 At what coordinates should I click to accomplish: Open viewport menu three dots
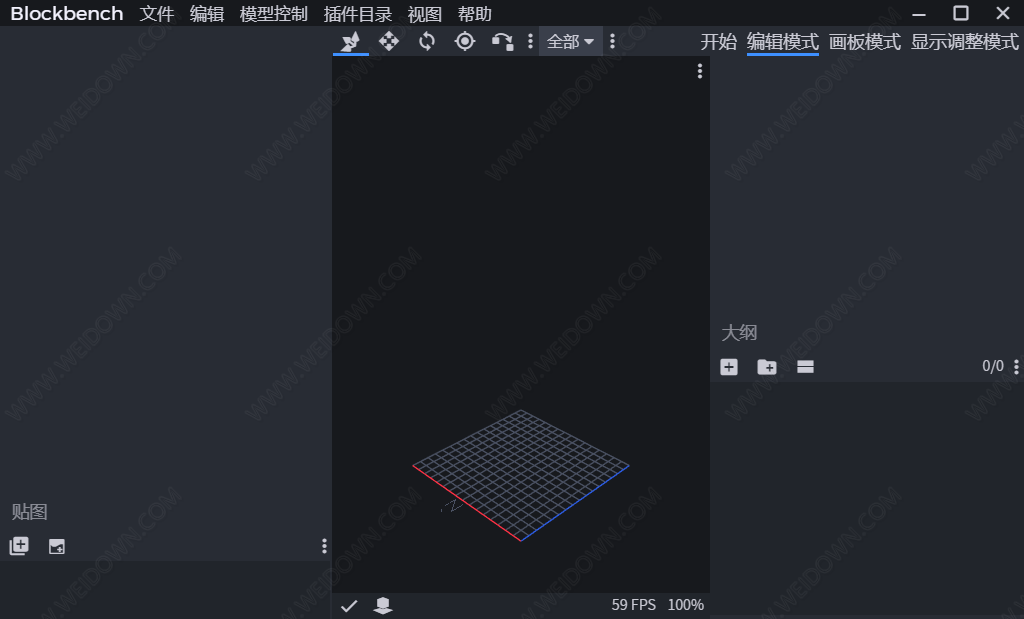[x=699, y=71]
